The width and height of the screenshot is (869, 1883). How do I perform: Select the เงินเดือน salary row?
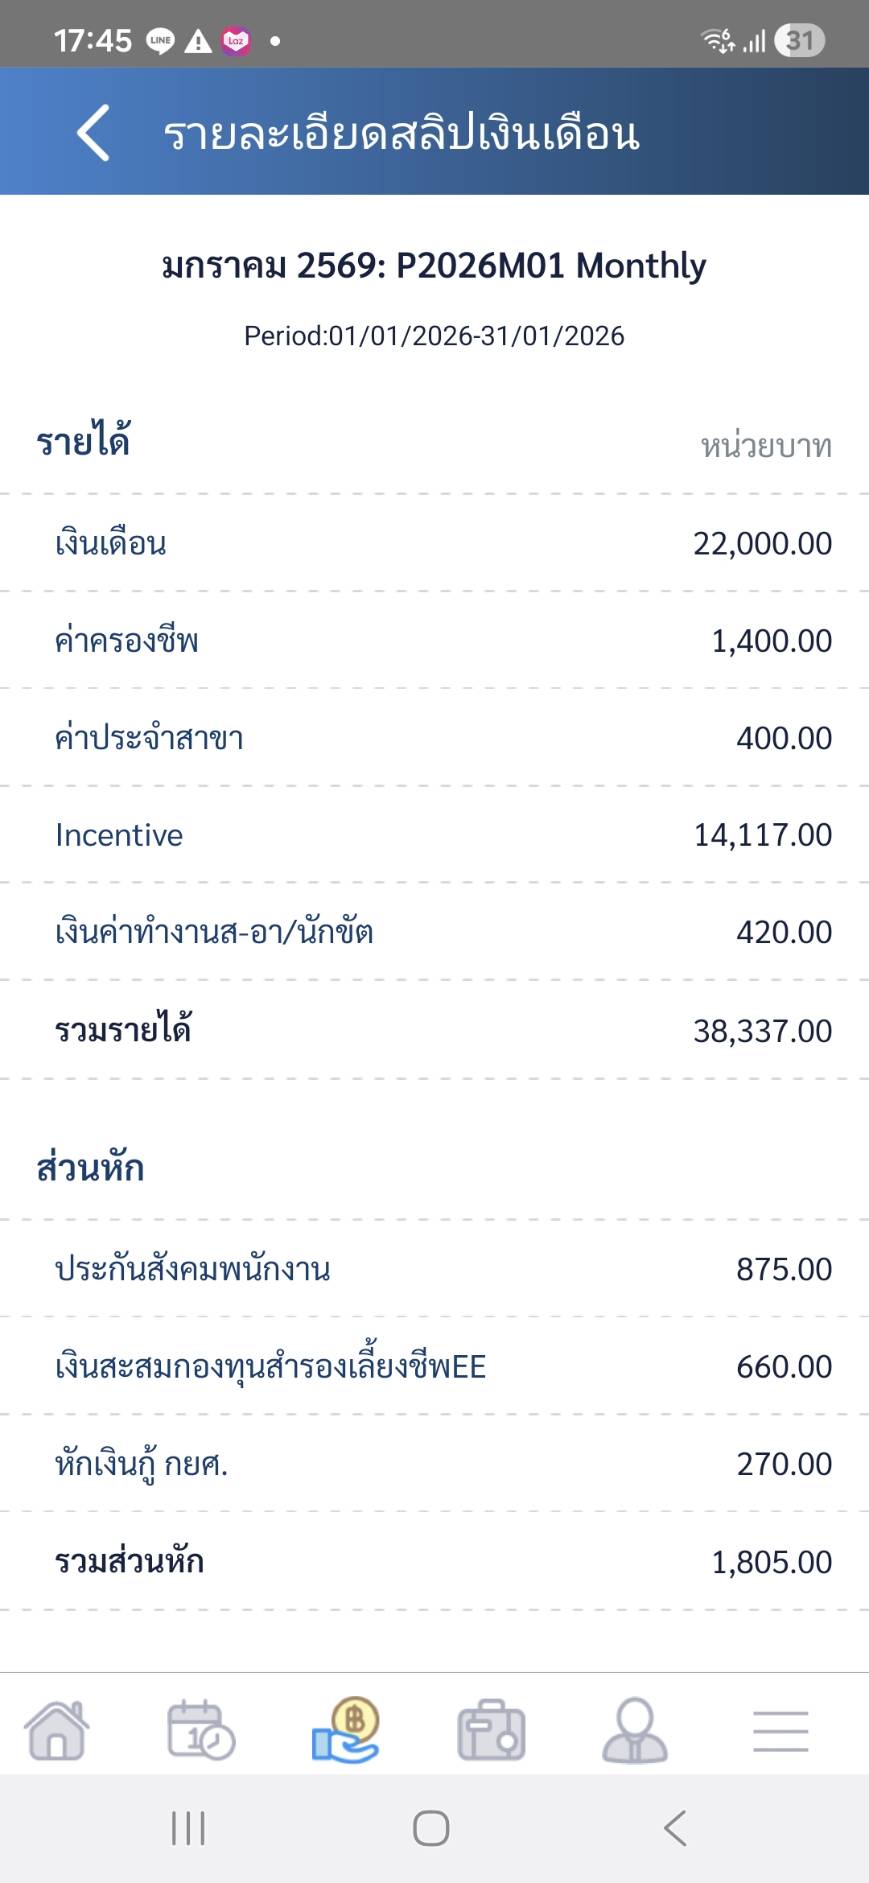coord(434,543)
